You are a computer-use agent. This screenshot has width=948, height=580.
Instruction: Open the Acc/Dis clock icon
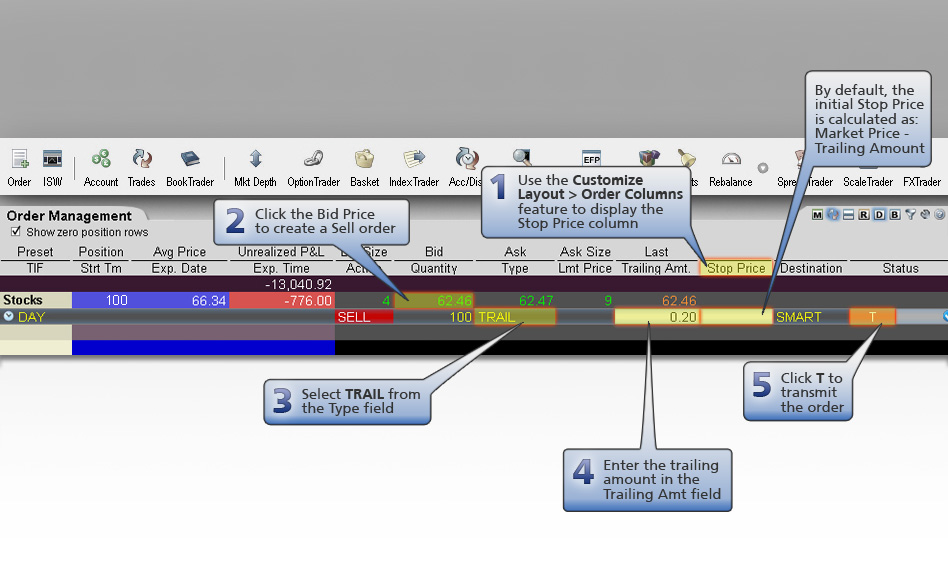tap(466, 158)
